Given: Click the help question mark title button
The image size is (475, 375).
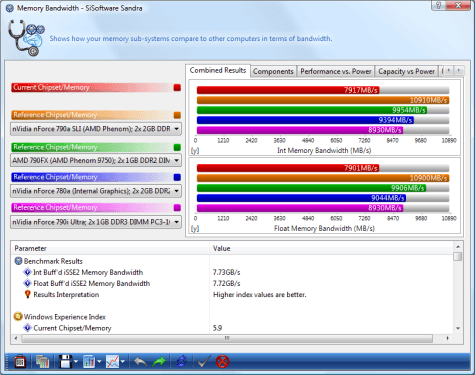Looking at the screenshot, I should point(439,5).
